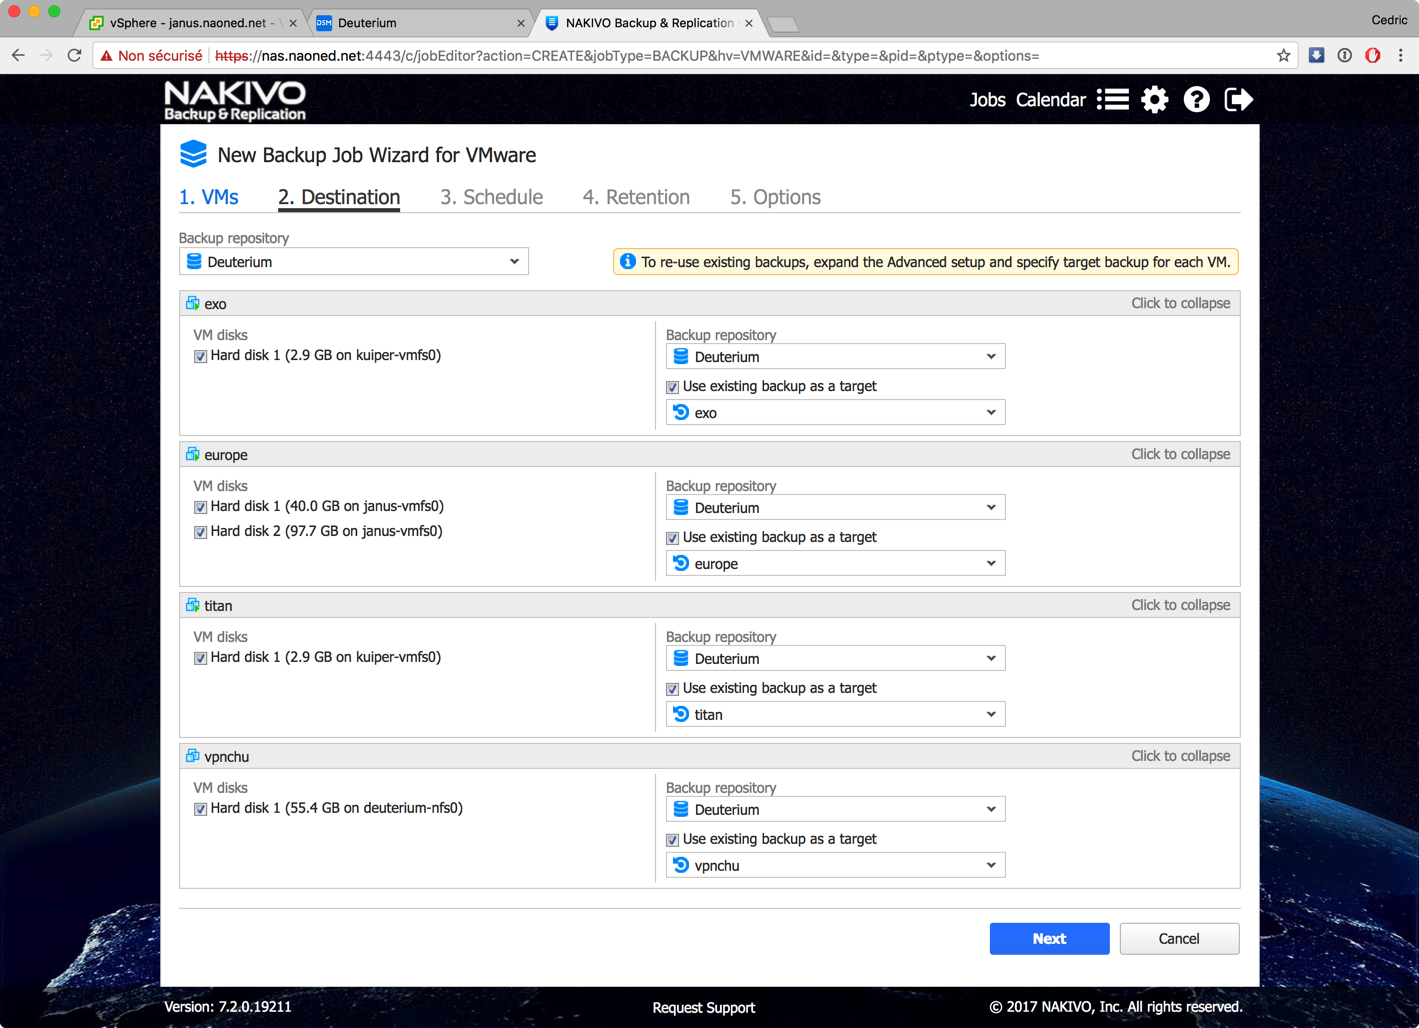Bookmark page with the star icon
Image resolution: width=1419 pixels, height=1028 pixels.
click(x=1283, y=56)
